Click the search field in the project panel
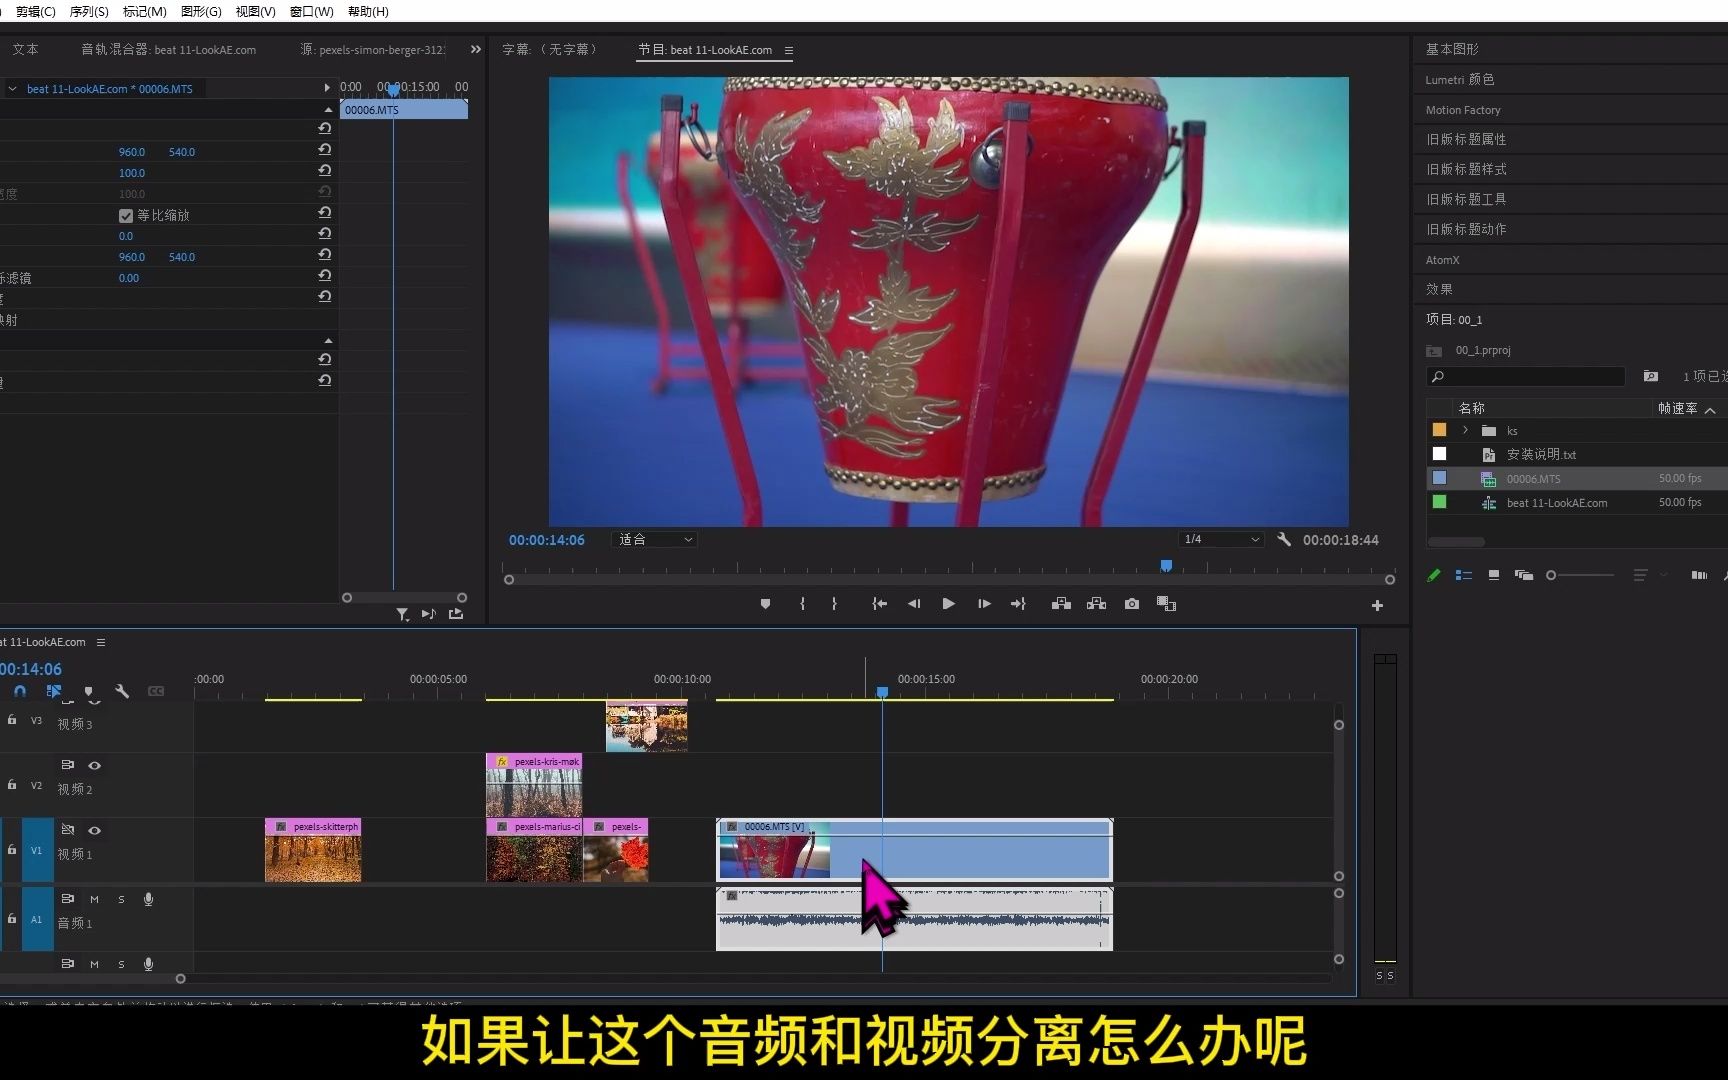This screenshot has width=1728, height=1080. click(x=1525, y=377)
